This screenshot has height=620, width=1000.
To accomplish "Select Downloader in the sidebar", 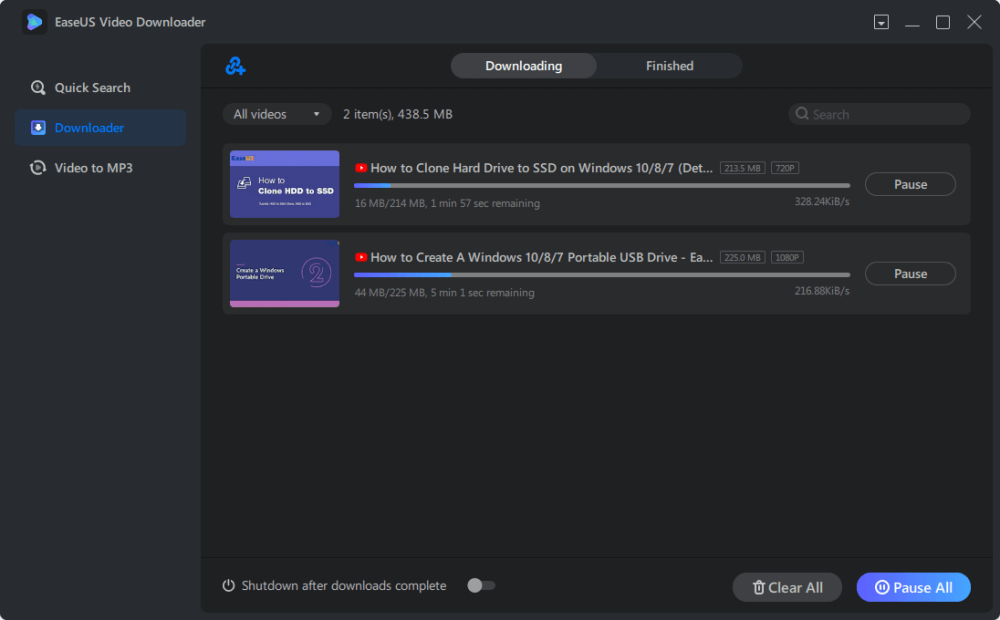I will coord(89,128).
